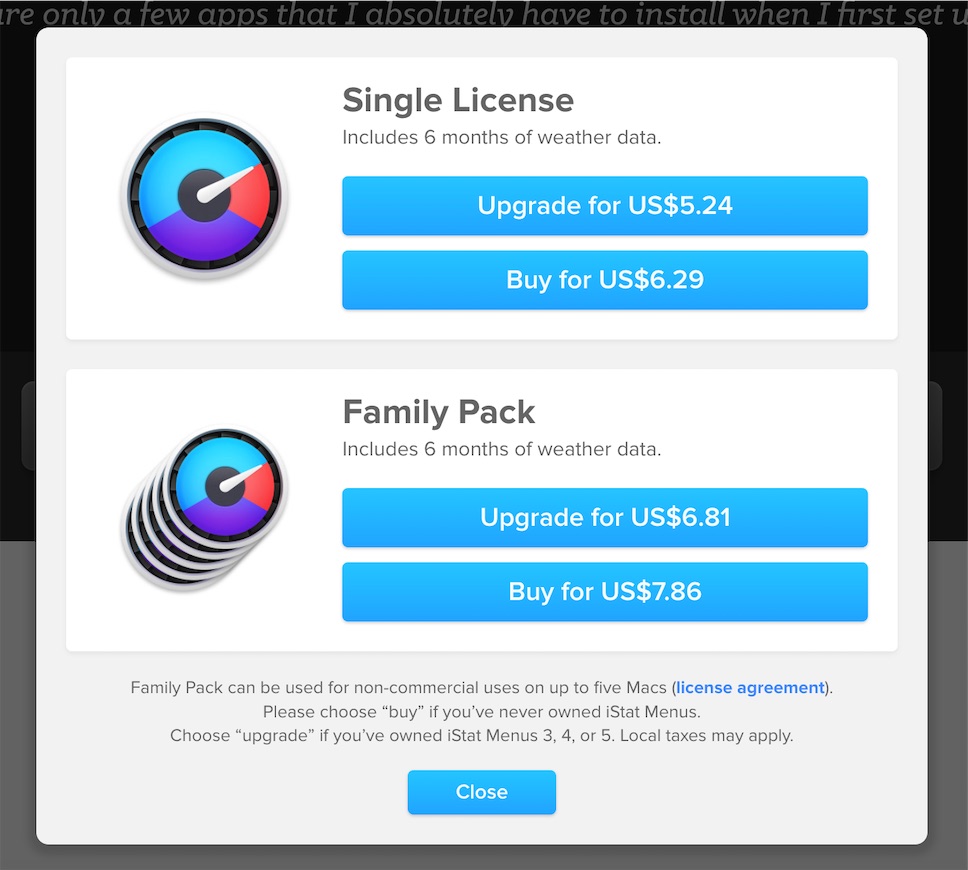
Task: Select weather data text under Single License
Action: (x=501, y=137)
